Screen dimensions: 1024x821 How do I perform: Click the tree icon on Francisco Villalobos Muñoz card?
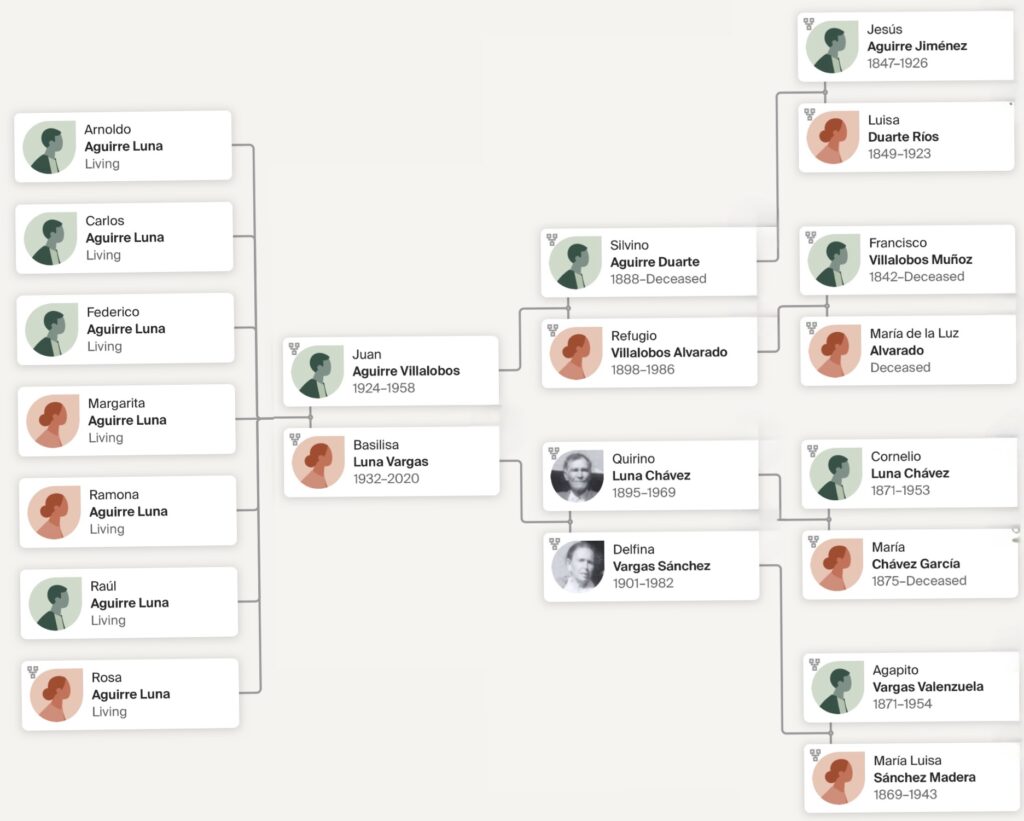(811, 238)
